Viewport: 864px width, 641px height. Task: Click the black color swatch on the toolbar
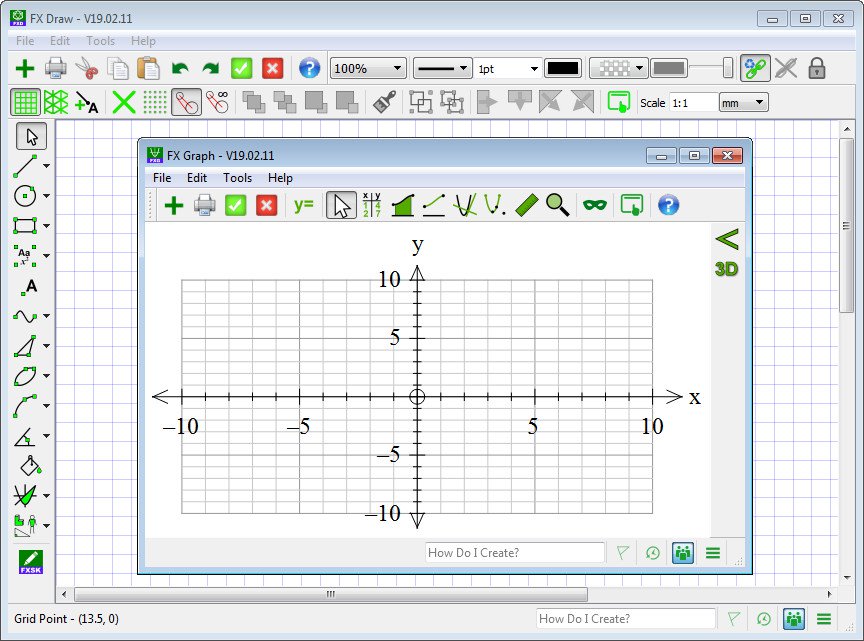(x=562, y=68)
